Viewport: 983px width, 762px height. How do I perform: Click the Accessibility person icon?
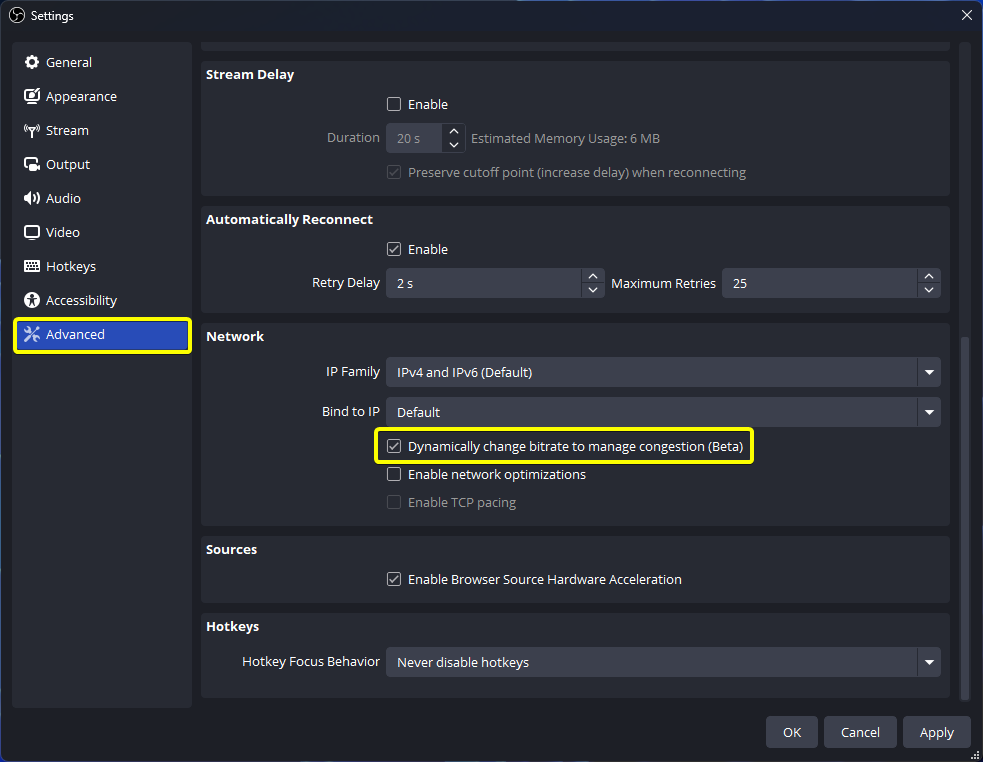tap(31, 300)
